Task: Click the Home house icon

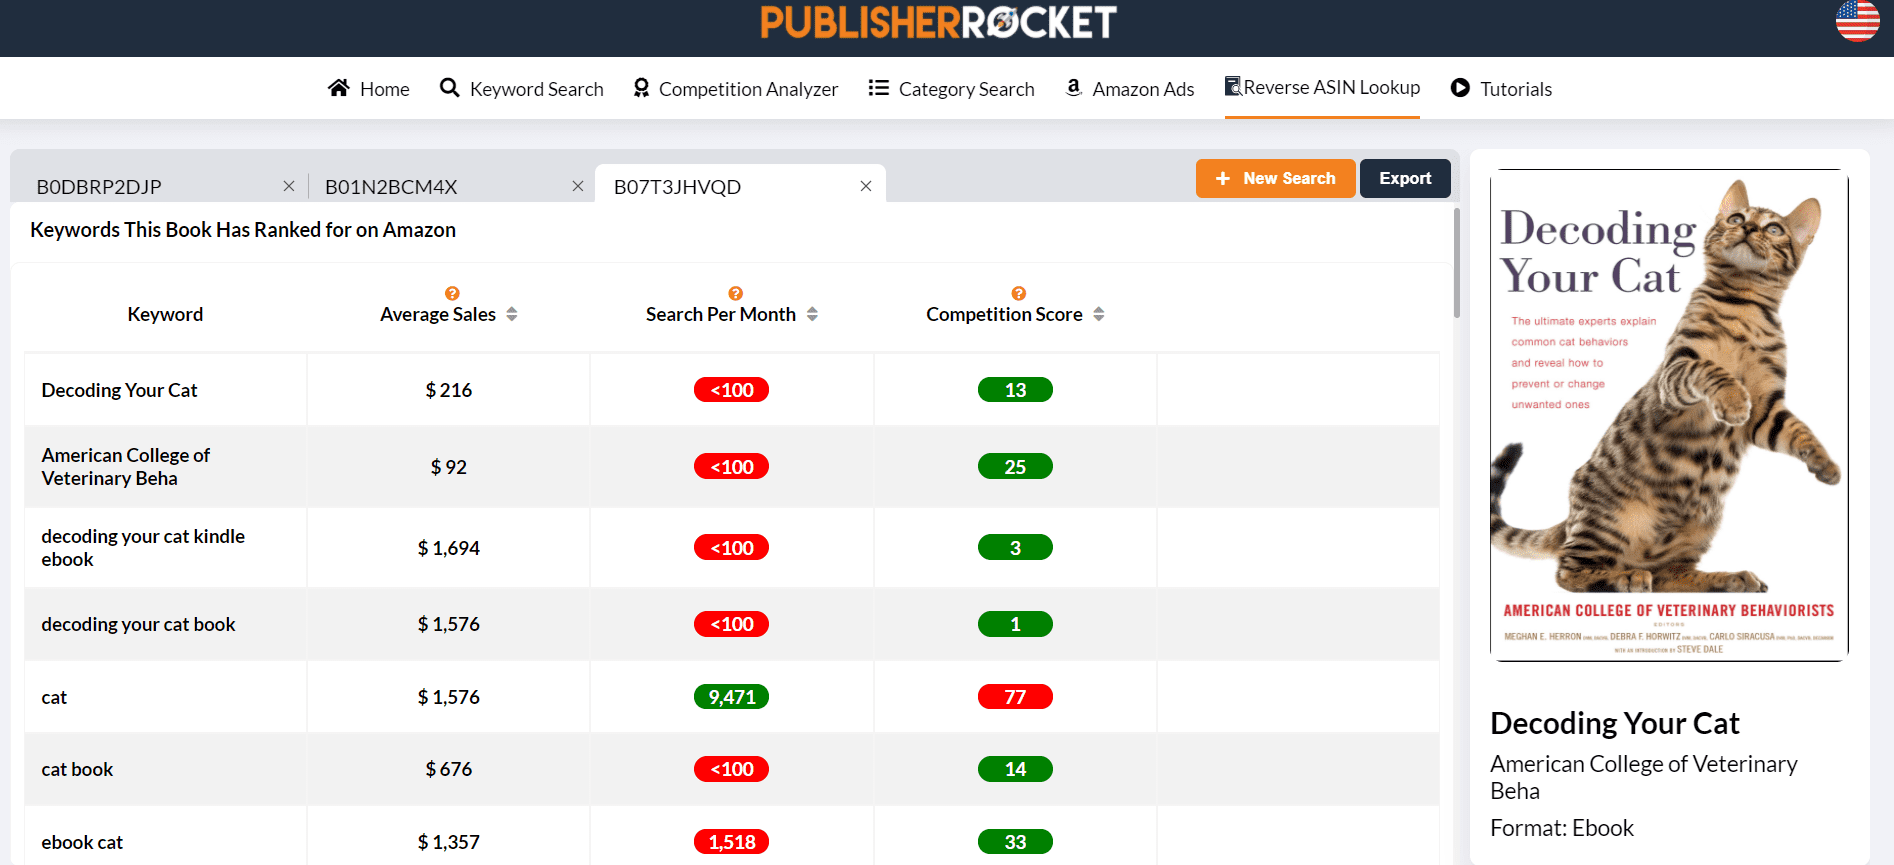Action: [x=339, y=88]
